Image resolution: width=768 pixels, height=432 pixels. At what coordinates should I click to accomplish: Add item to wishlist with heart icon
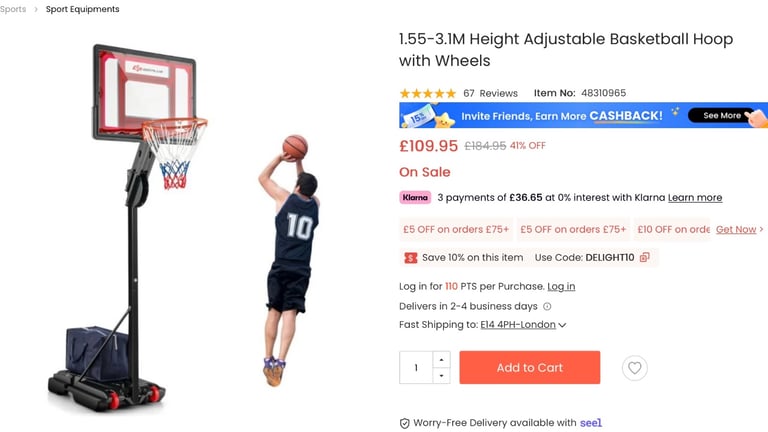point(634,368)
